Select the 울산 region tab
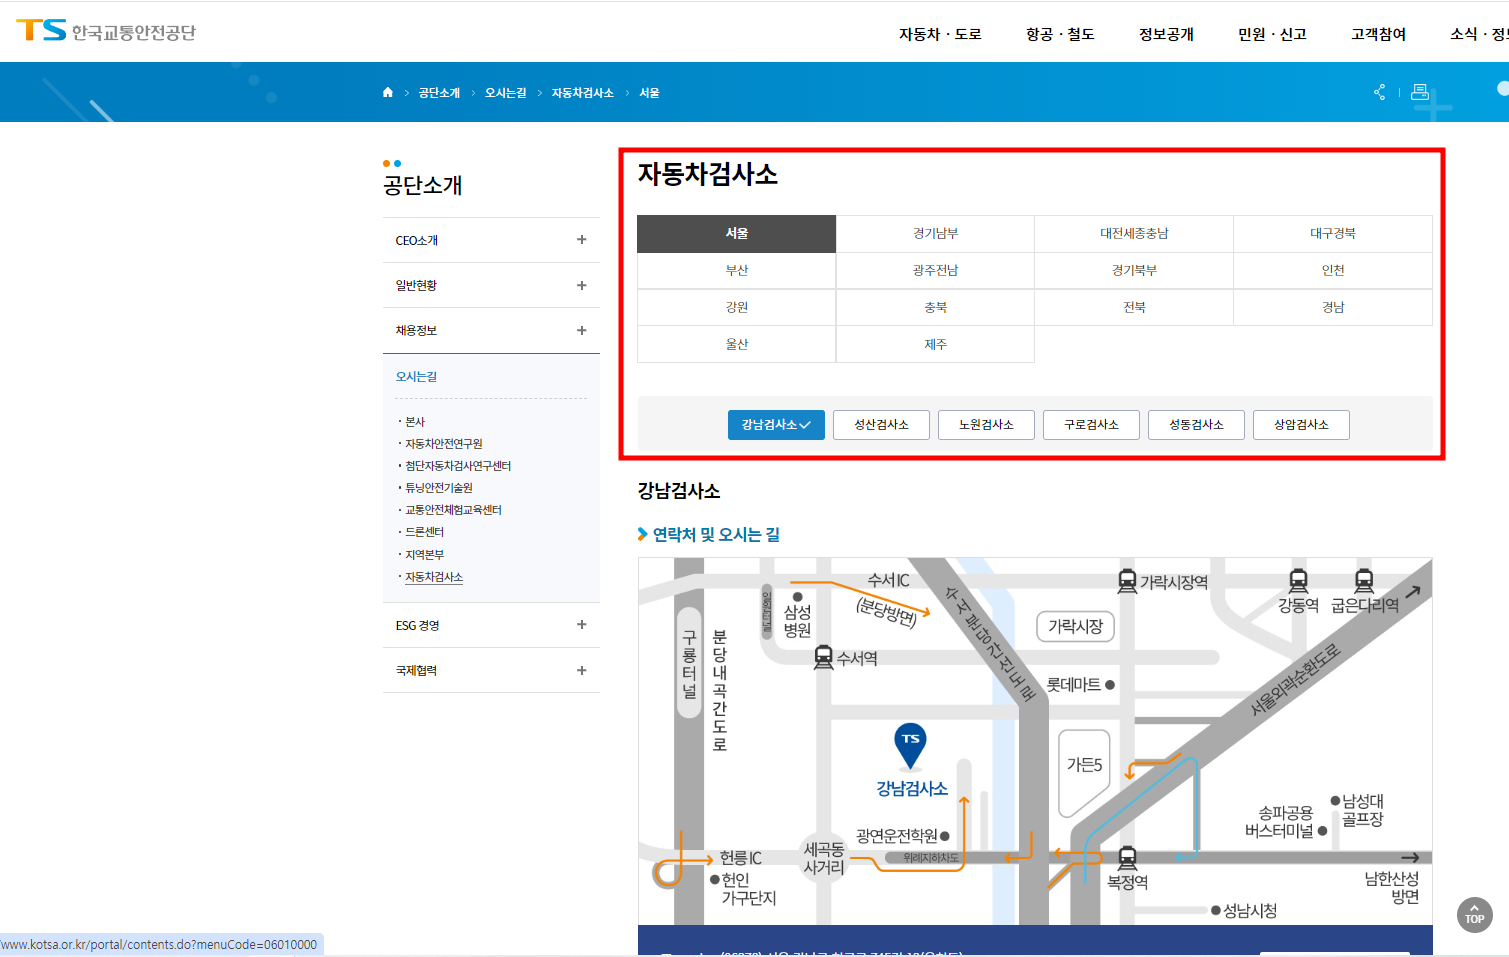 [x=737, y=344]
